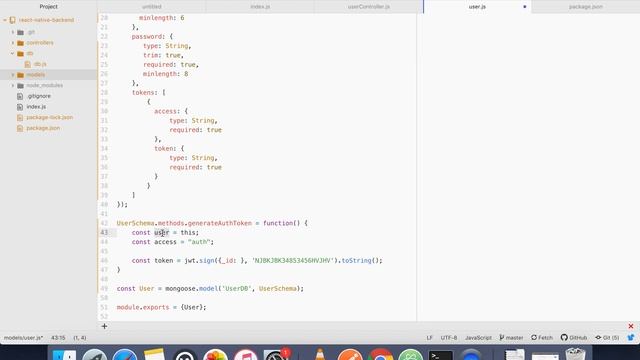
Task: Click the 43:15 cursor position indicator
Action: click(58, 338)
